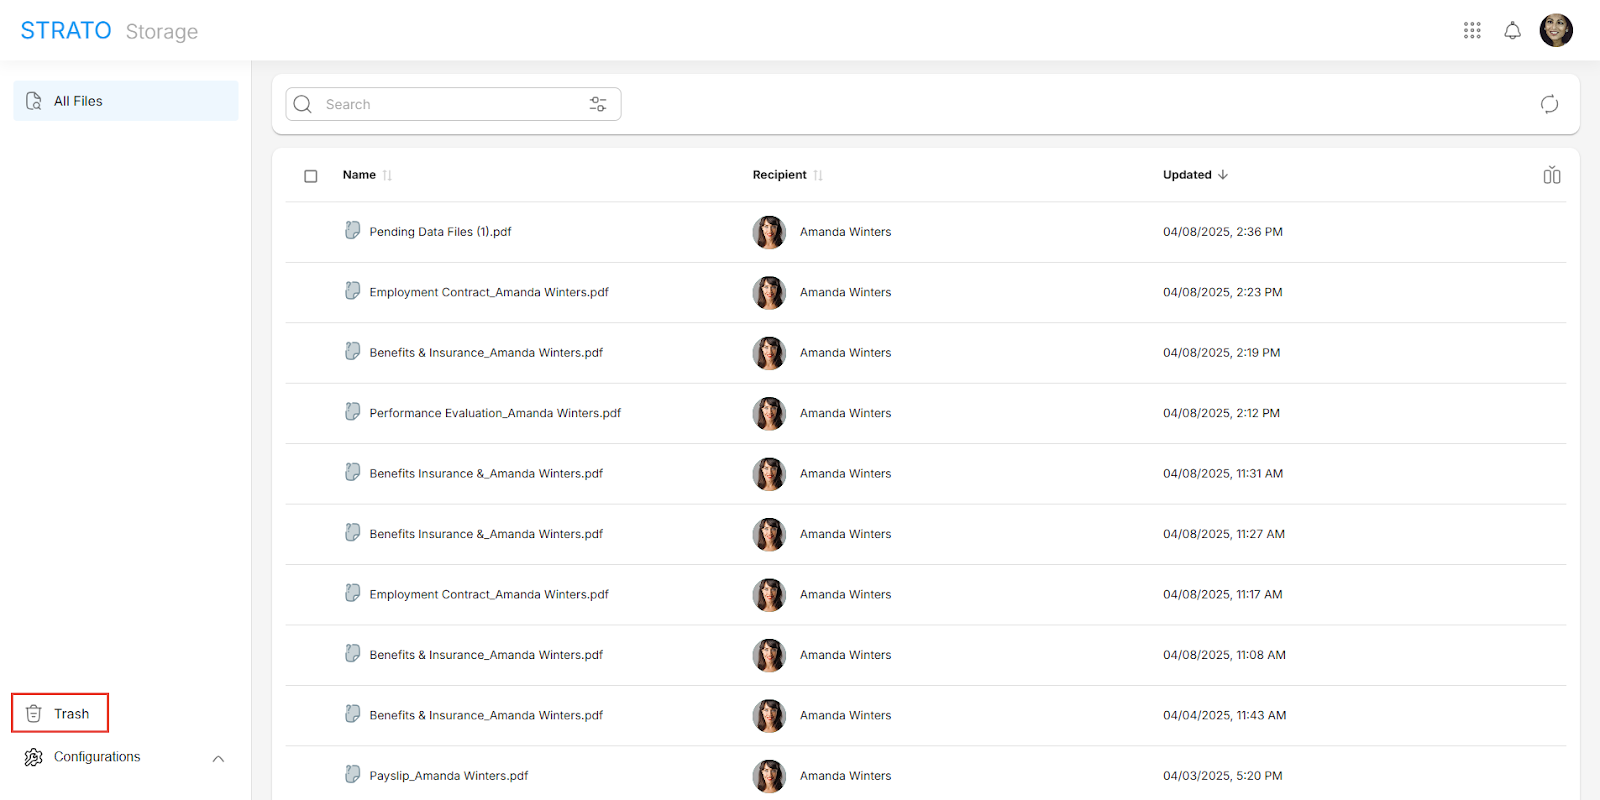Refresh the file list
Viewport: 1600px width, 800px height.
pyautogui.click(x=1549, y=104)
